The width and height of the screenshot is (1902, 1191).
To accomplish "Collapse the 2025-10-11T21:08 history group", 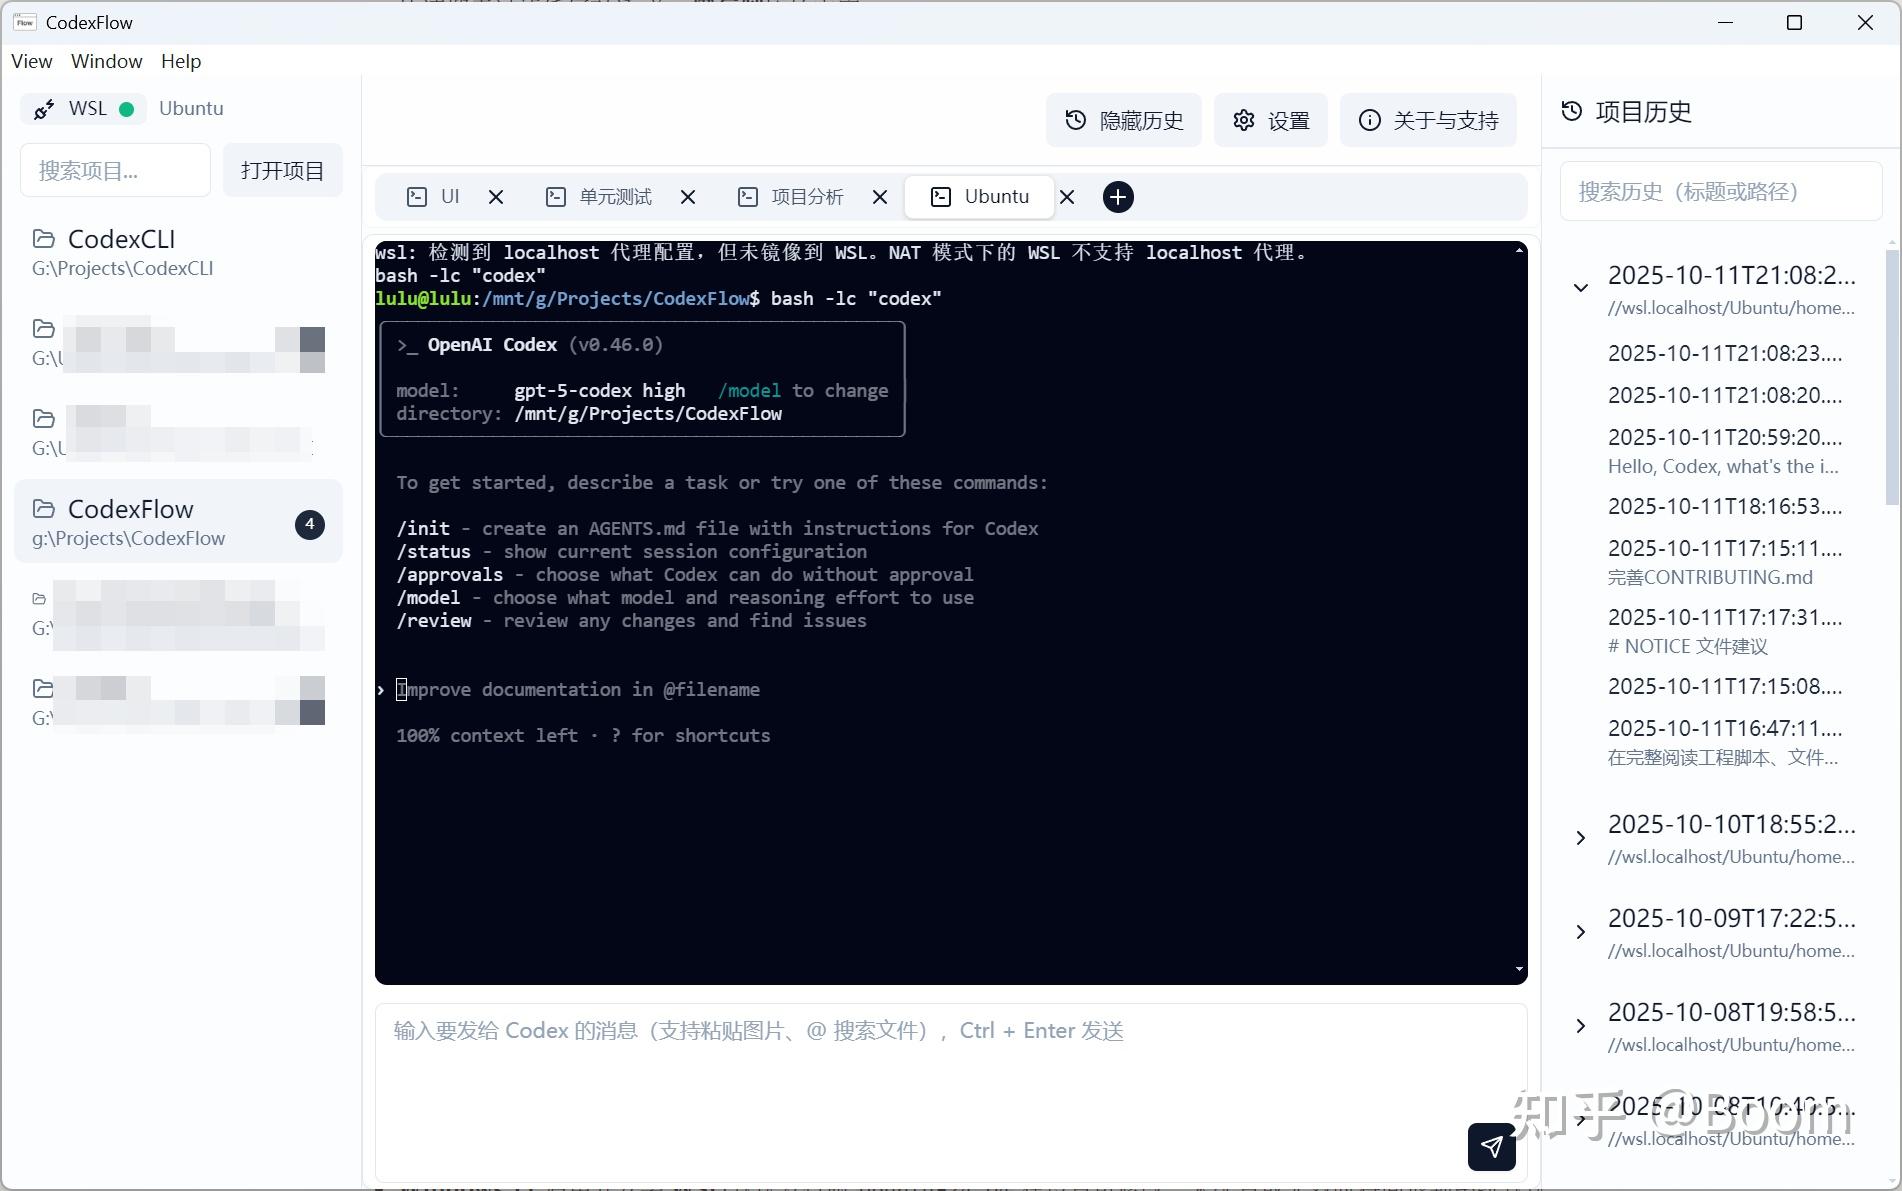I will click(1579, 288).
